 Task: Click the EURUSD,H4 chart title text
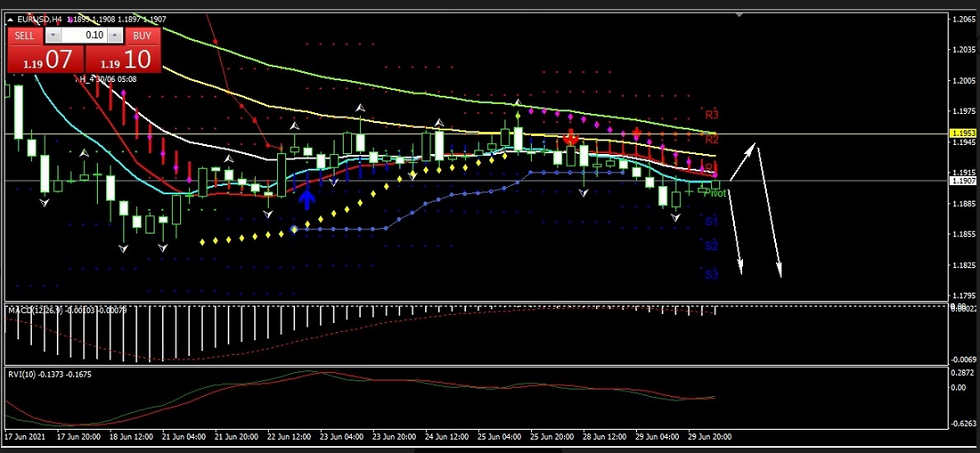click(38, 18)
